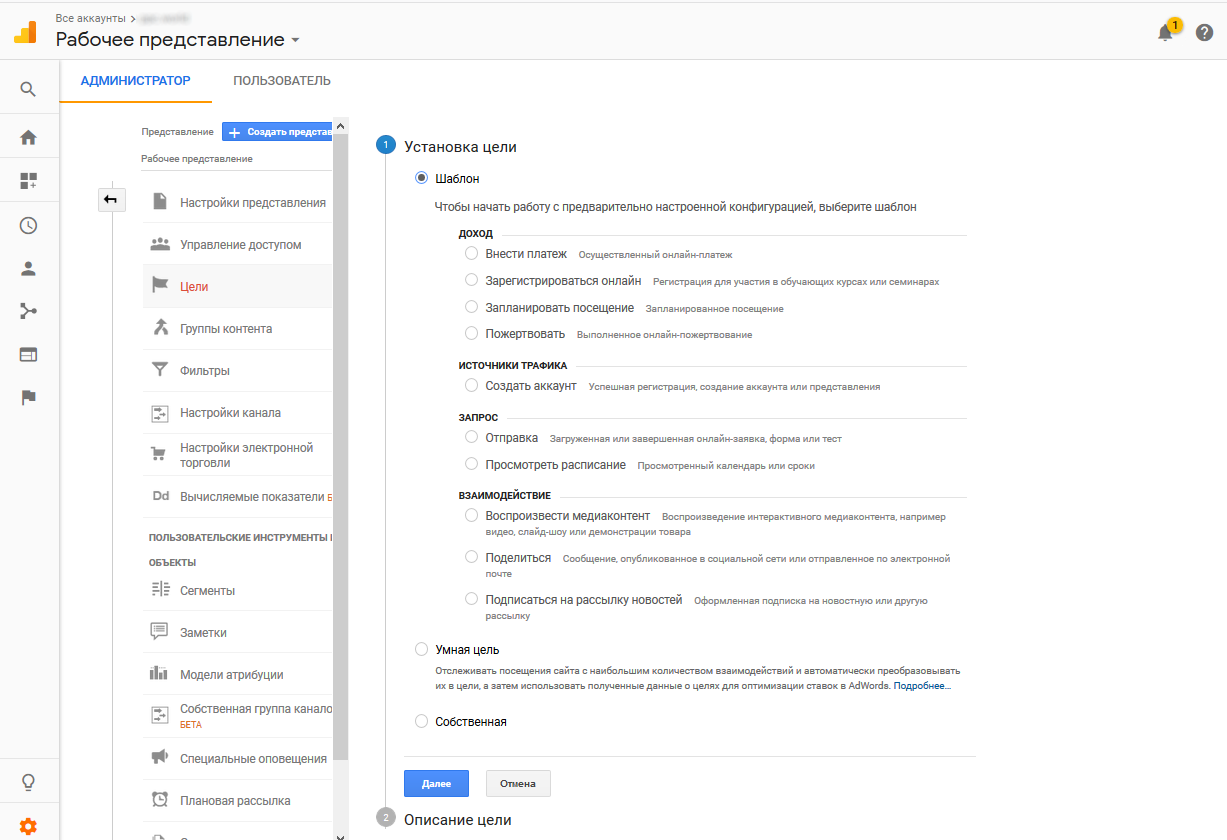Expand step 2 'Описание цели'
Viewport: 1227px width, 840px height.
pos(457,820)
